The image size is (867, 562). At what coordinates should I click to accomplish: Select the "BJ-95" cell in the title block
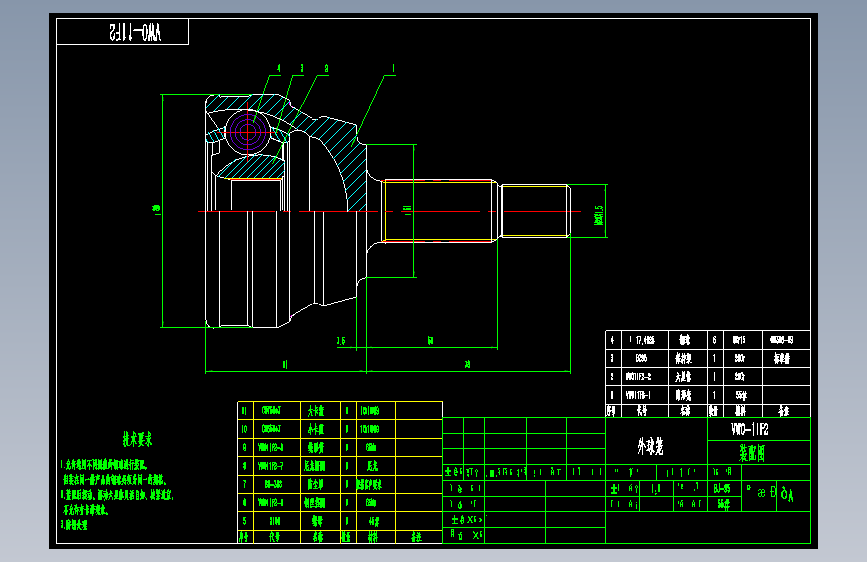point(722,488)
